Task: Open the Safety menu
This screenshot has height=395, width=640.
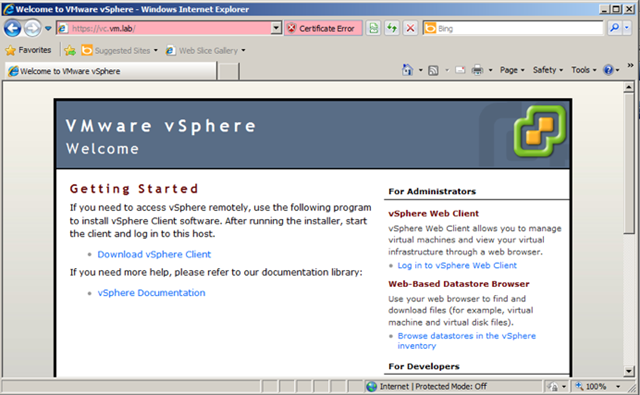Action: click(x=548, y=70)
